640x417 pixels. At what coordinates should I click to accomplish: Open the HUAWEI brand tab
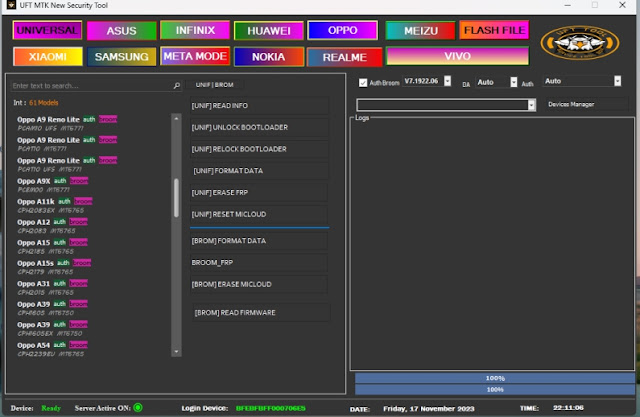point(269,31)
